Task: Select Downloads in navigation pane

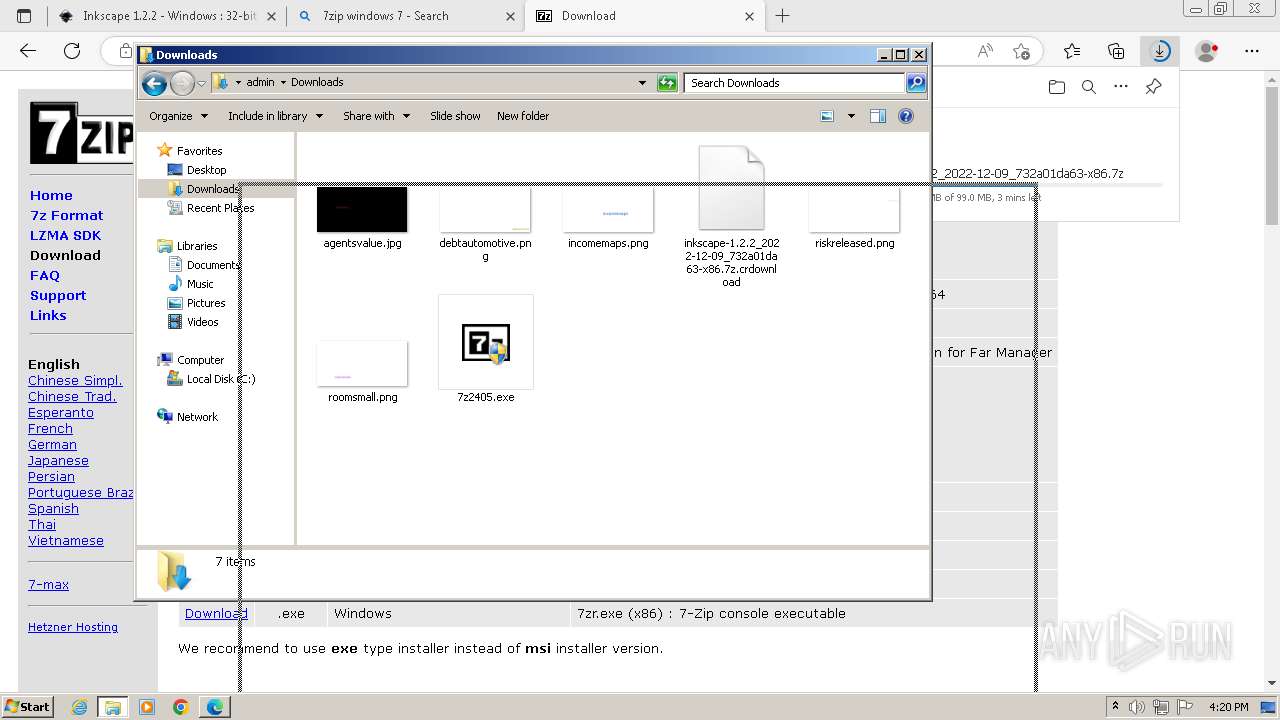Action: pos(213,189)
